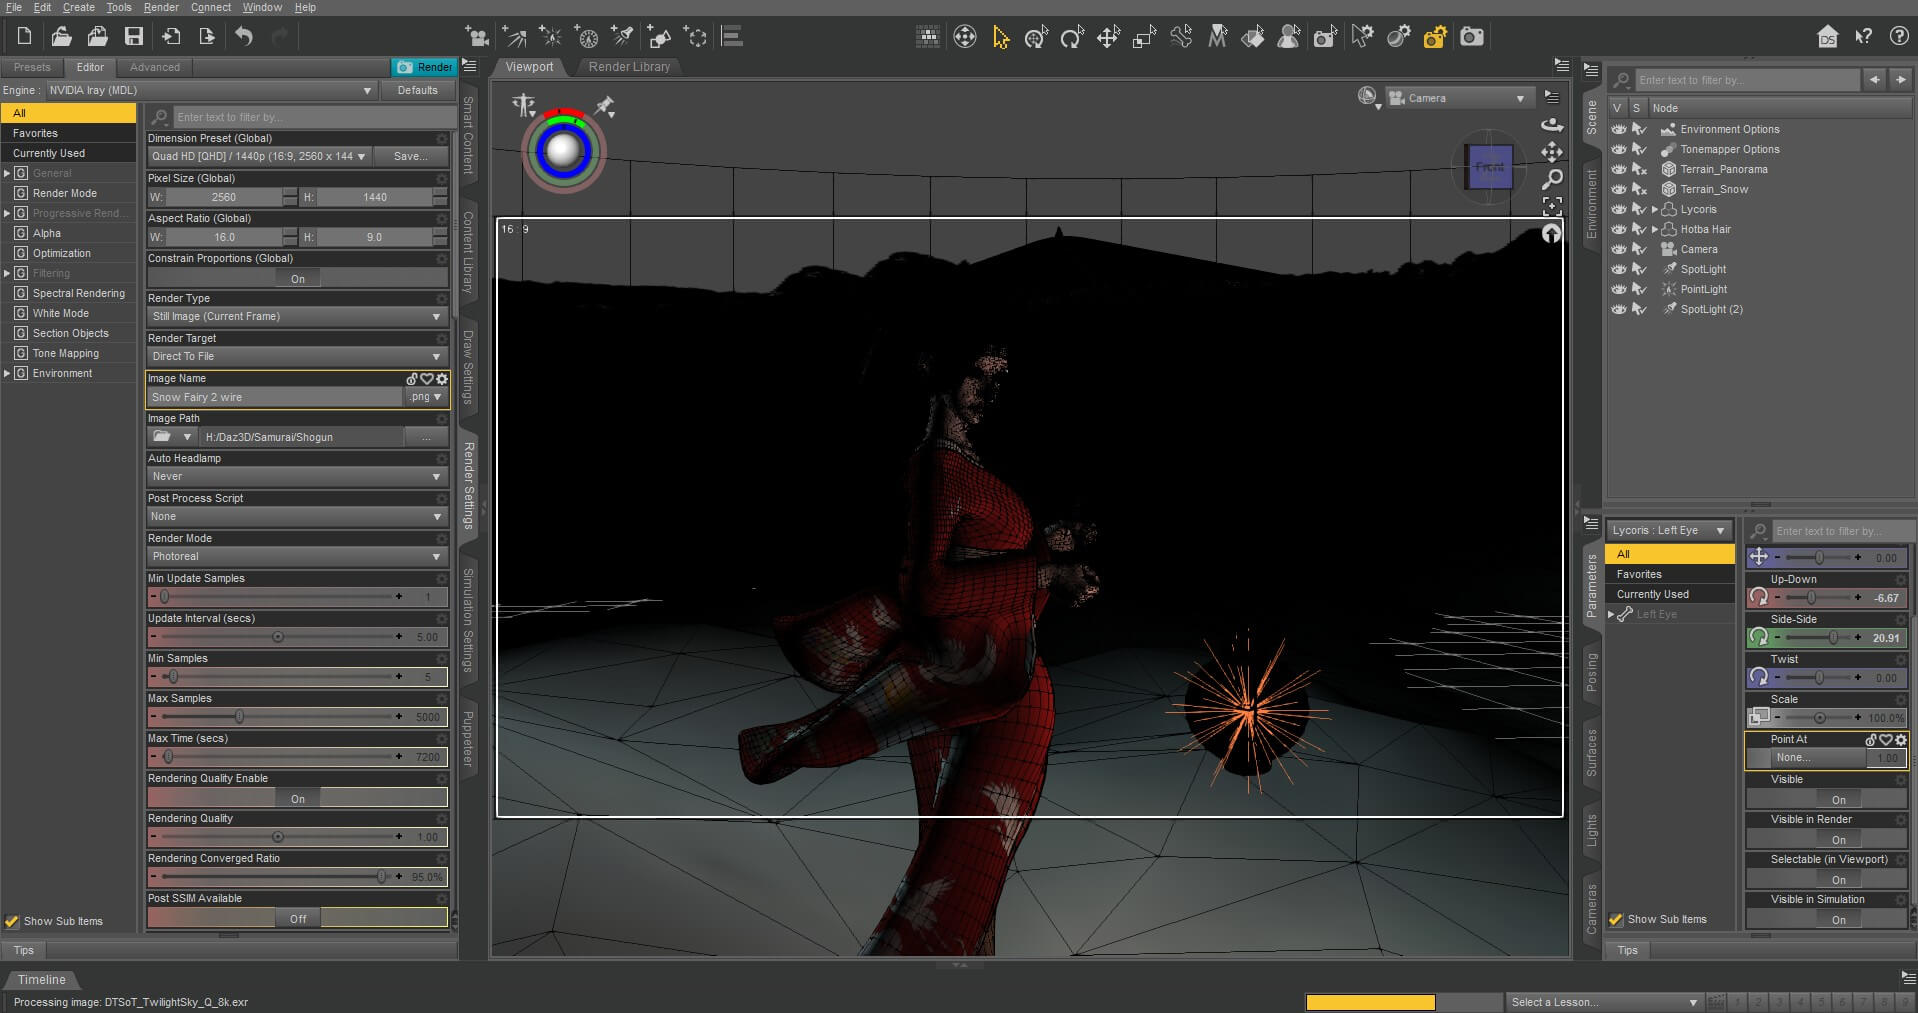The width and height of the screenshot is (1918, 1013).
Task: Hide the Terrain_Snow node eye icon
Action: [x=1618, y=189]
